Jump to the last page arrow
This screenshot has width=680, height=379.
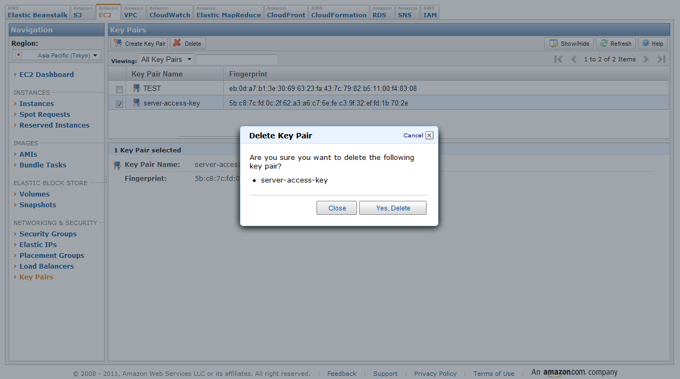point(661,59)
